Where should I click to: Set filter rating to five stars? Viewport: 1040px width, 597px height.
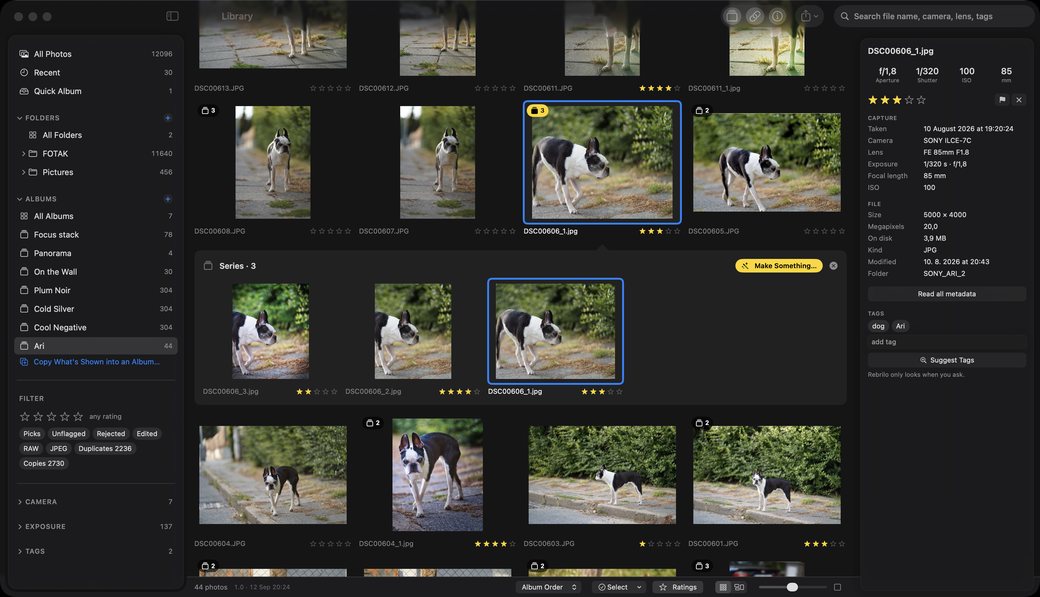click(78, 417)
